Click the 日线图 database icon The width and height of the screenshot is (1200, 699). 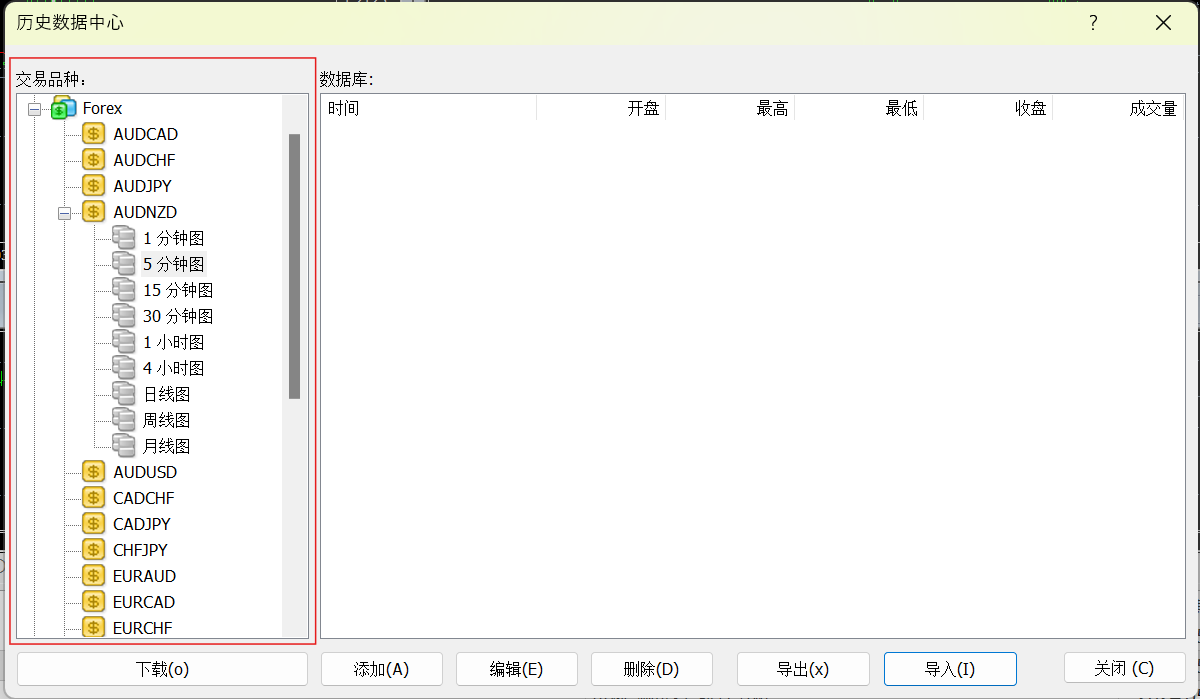point(123,393)
